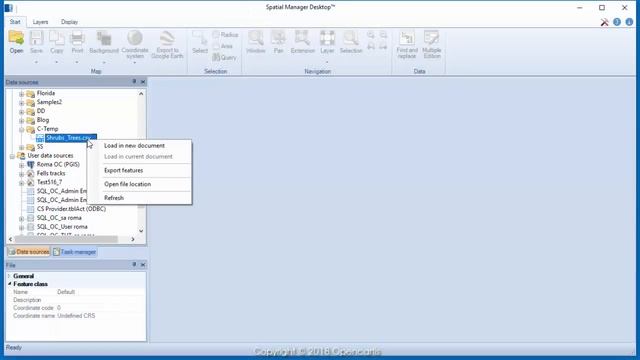Switch to the Data sources bottom tab
This screenshot has height=360, width=640.
point(29,252)
